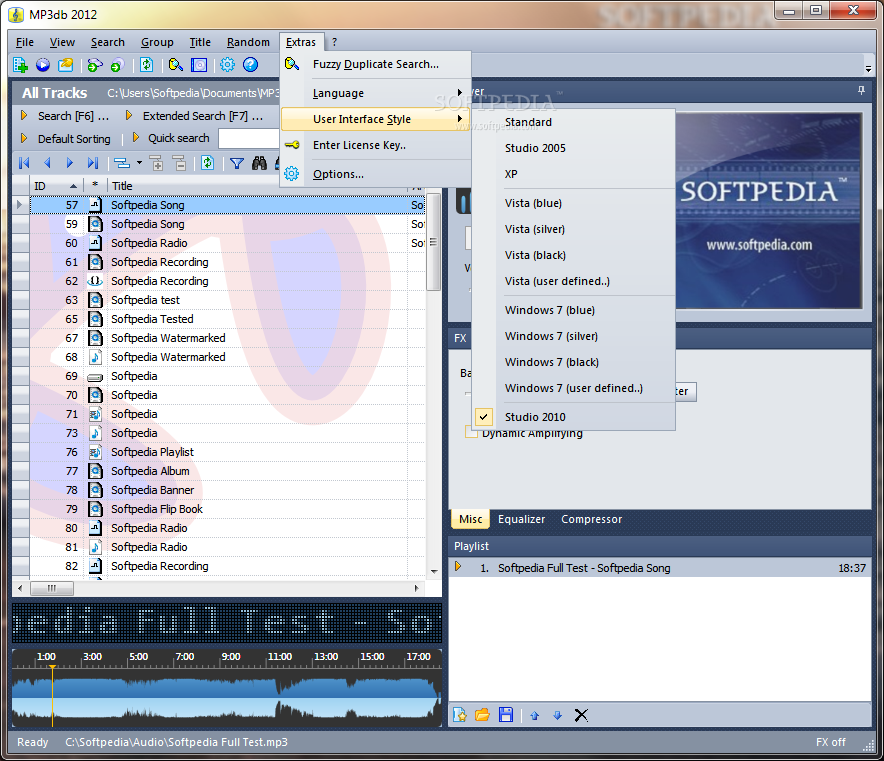This screenshot has height=761, width=884.
Task: Go to next record arrow
Action: pos(69,163)
